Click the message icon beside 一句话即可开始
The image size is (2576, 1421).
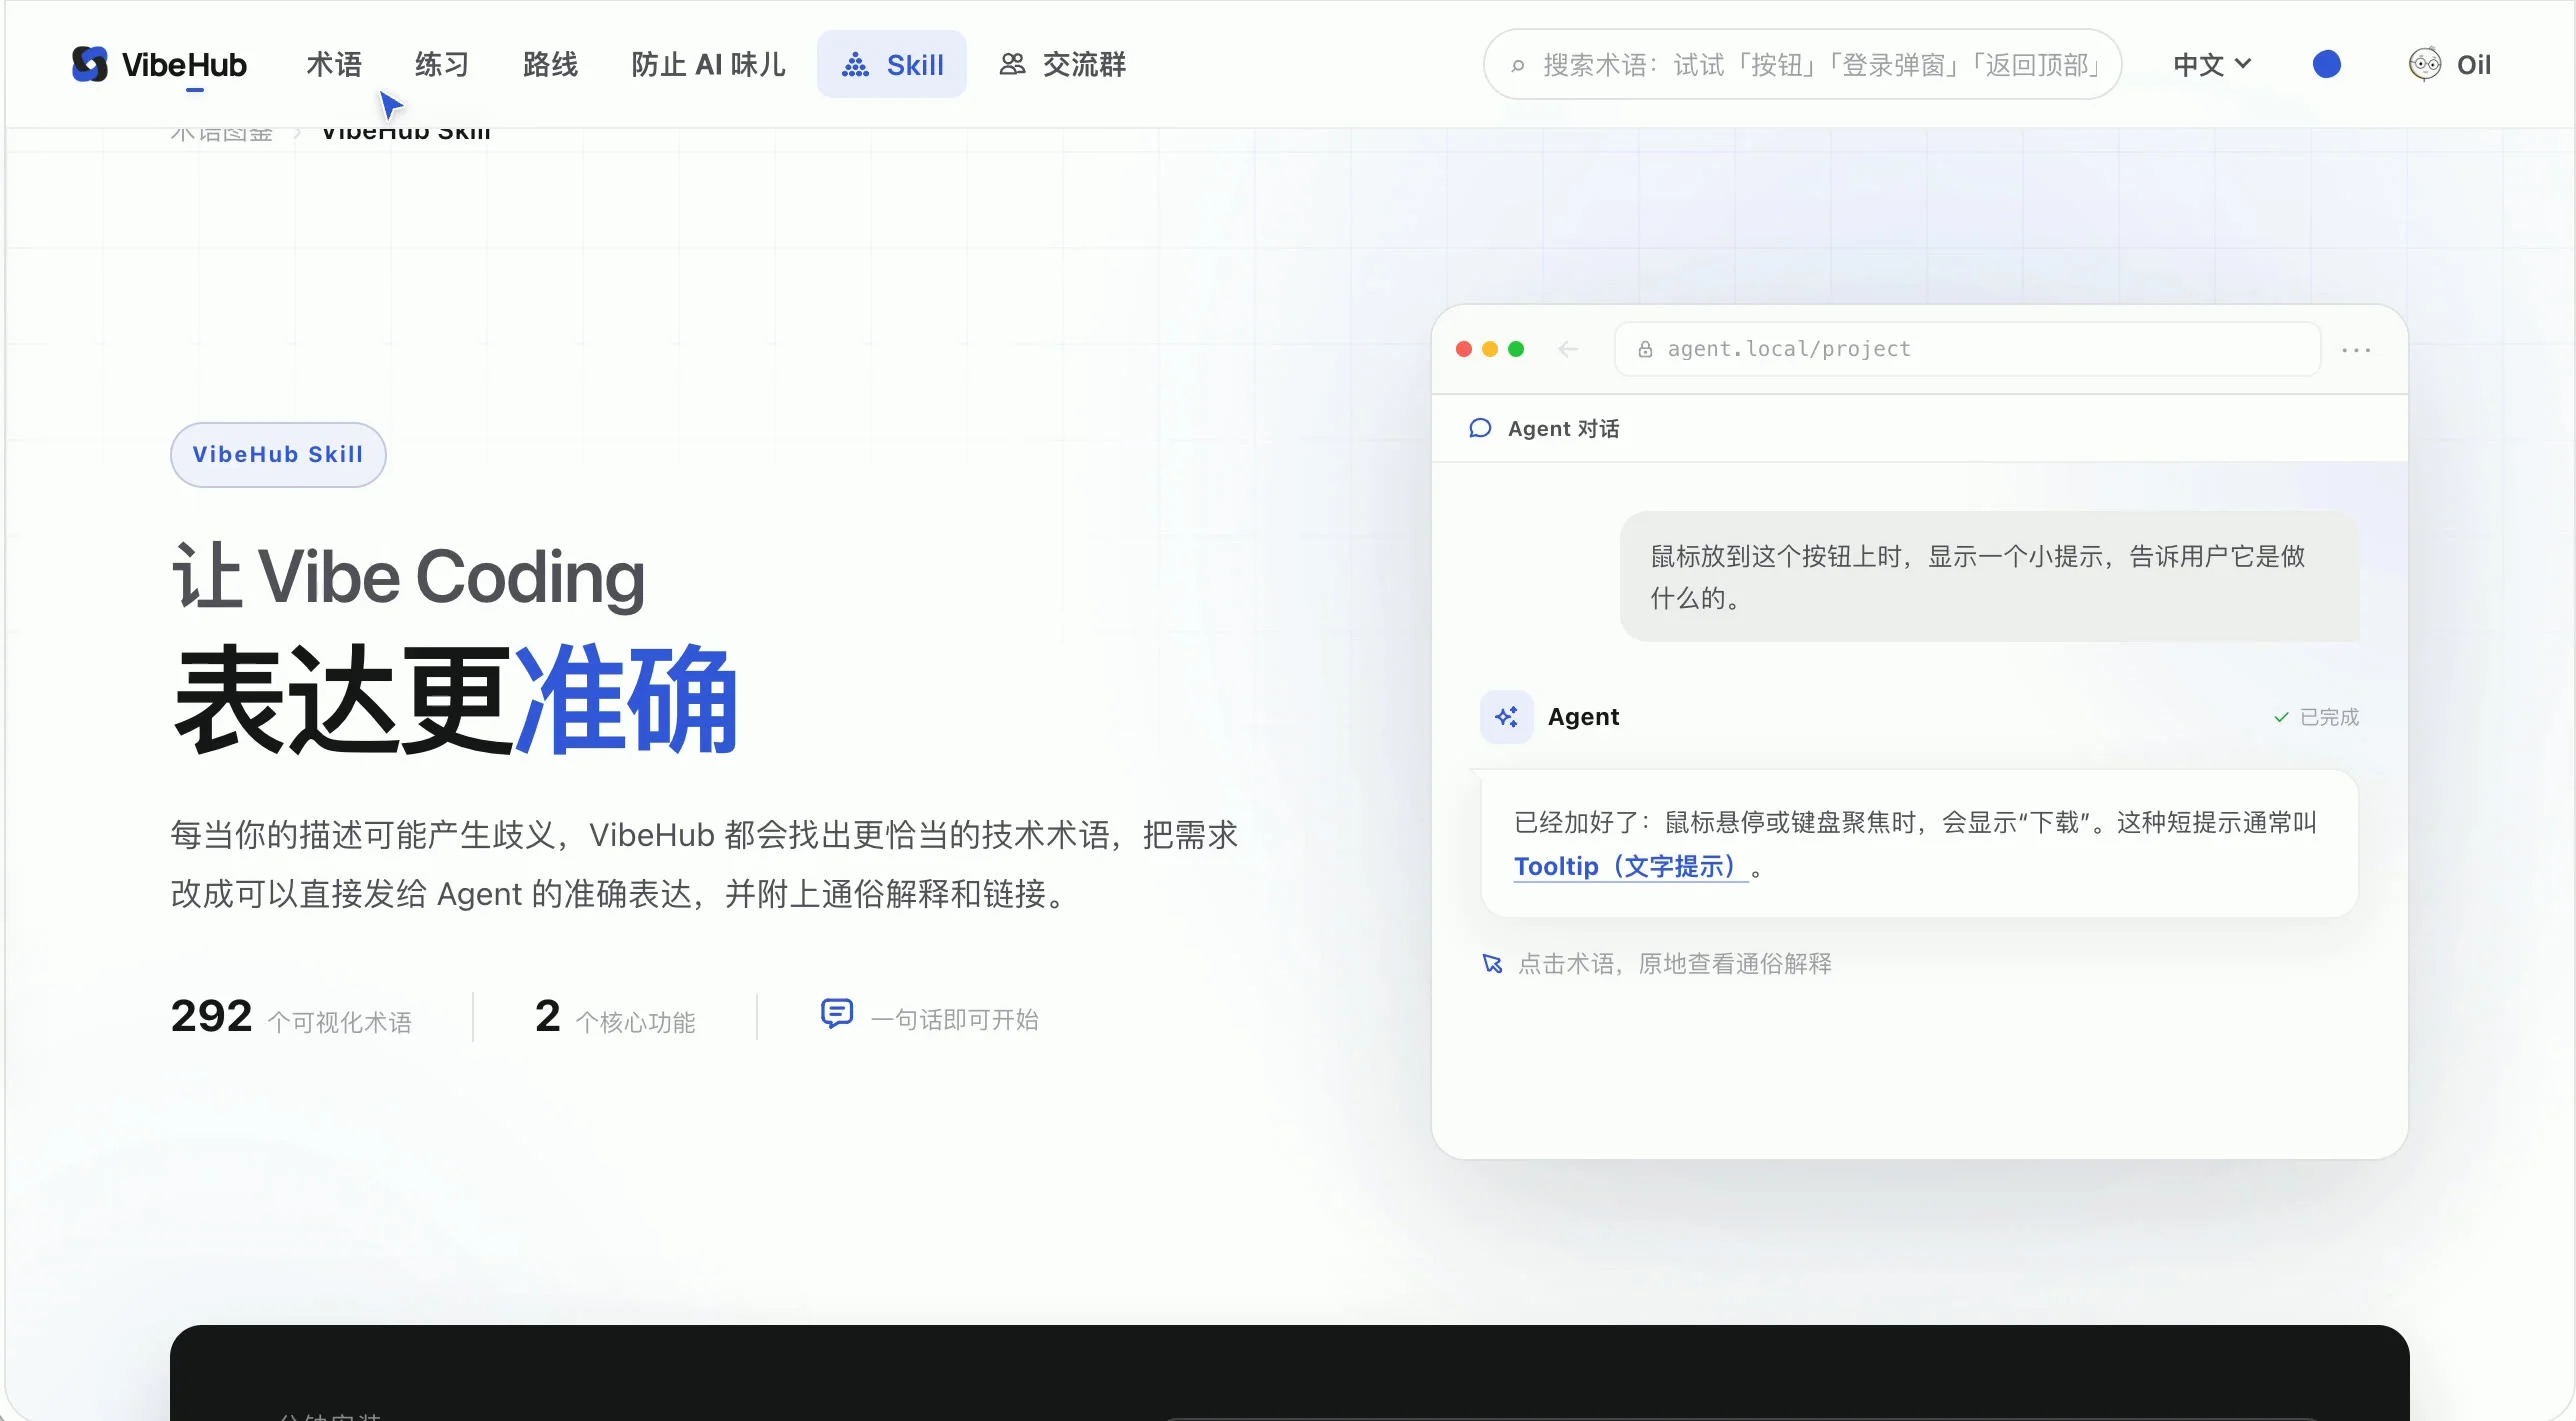coord(836,1014)
